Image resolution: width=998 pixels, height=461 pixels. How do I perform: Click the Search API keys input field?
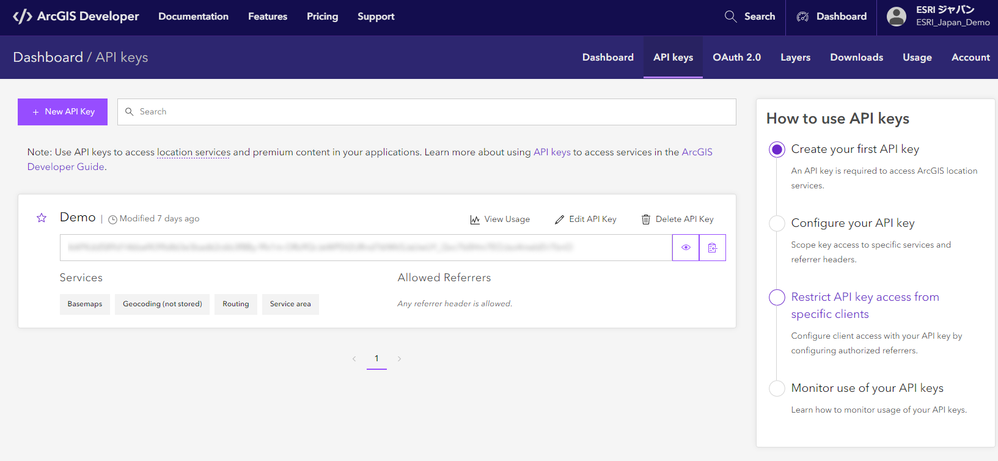coord(426,111)
